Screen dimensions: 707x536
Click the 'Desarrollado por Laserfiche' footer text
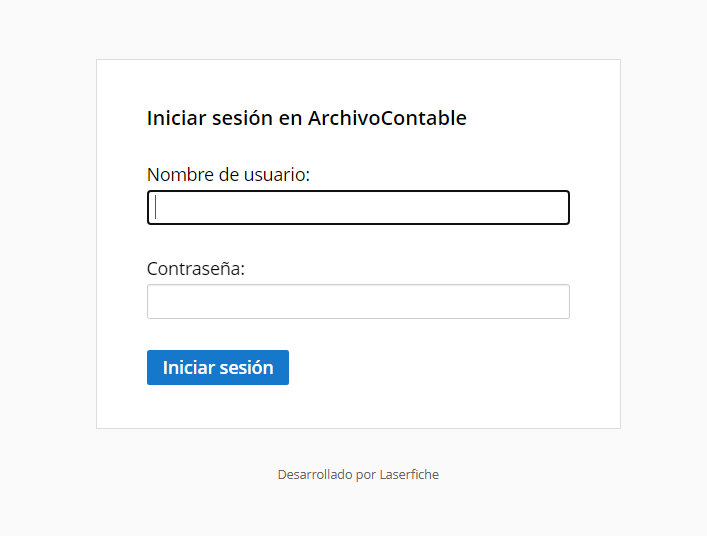[x=358, y=475]
